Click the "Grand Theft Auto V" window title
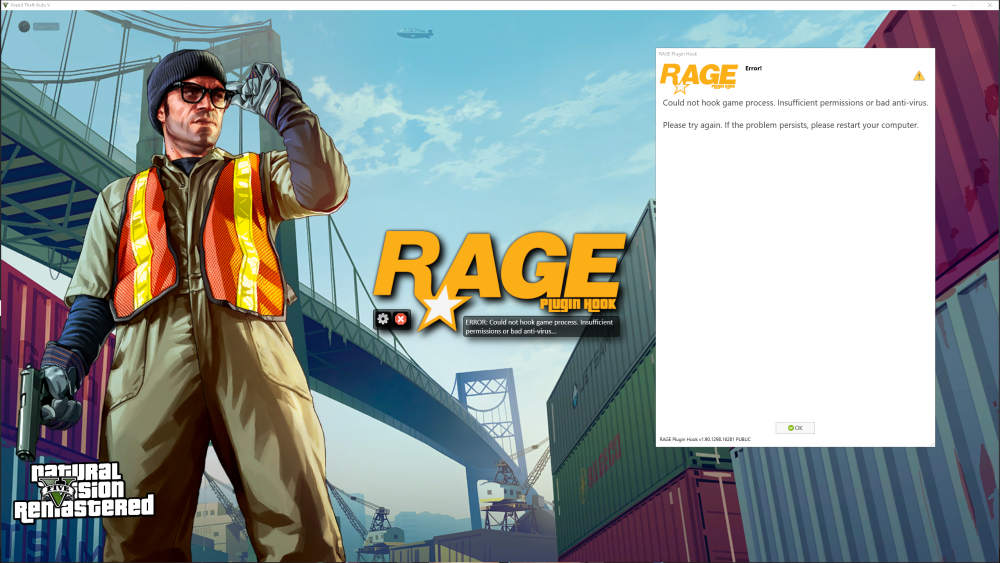This screenshot has height=563, width=1000. 31,4
